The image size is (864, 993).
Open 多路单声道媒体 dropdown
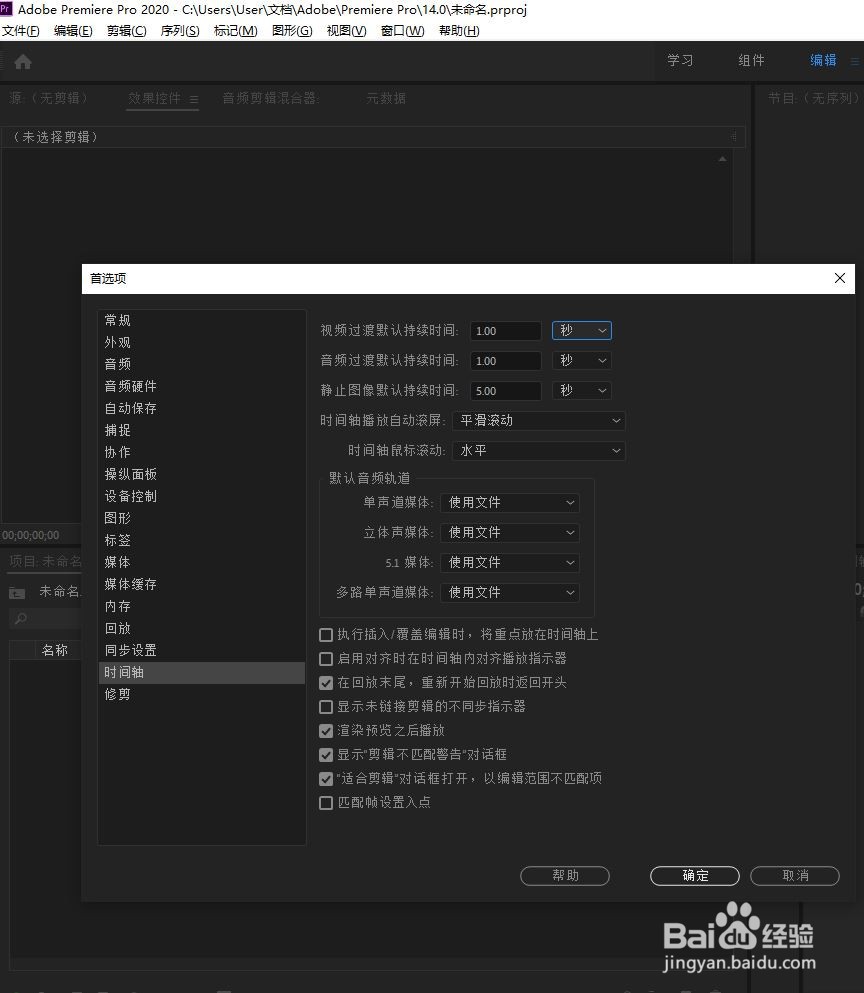tap(509, 593)
